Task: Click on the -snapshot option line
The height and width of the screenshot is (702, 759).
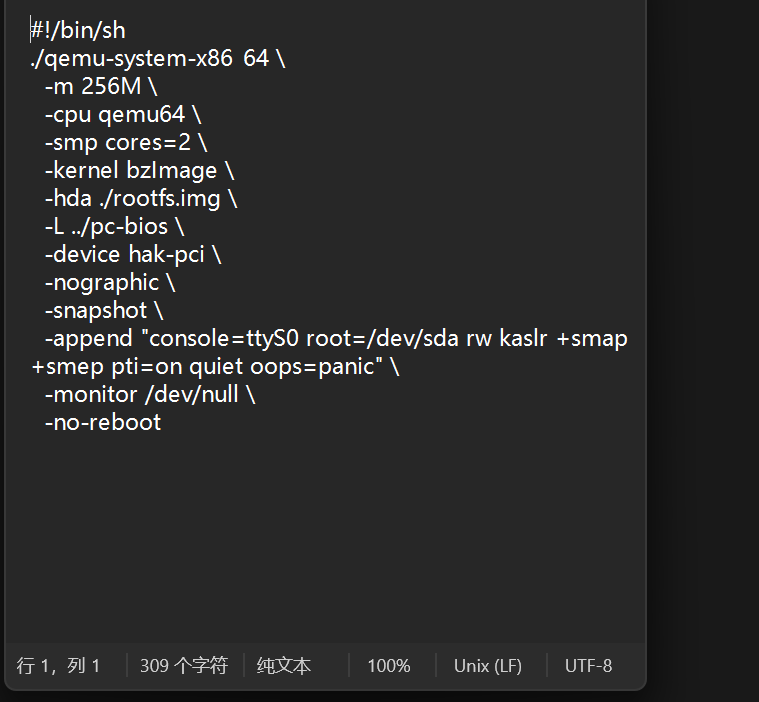Action: pos(103,311)
